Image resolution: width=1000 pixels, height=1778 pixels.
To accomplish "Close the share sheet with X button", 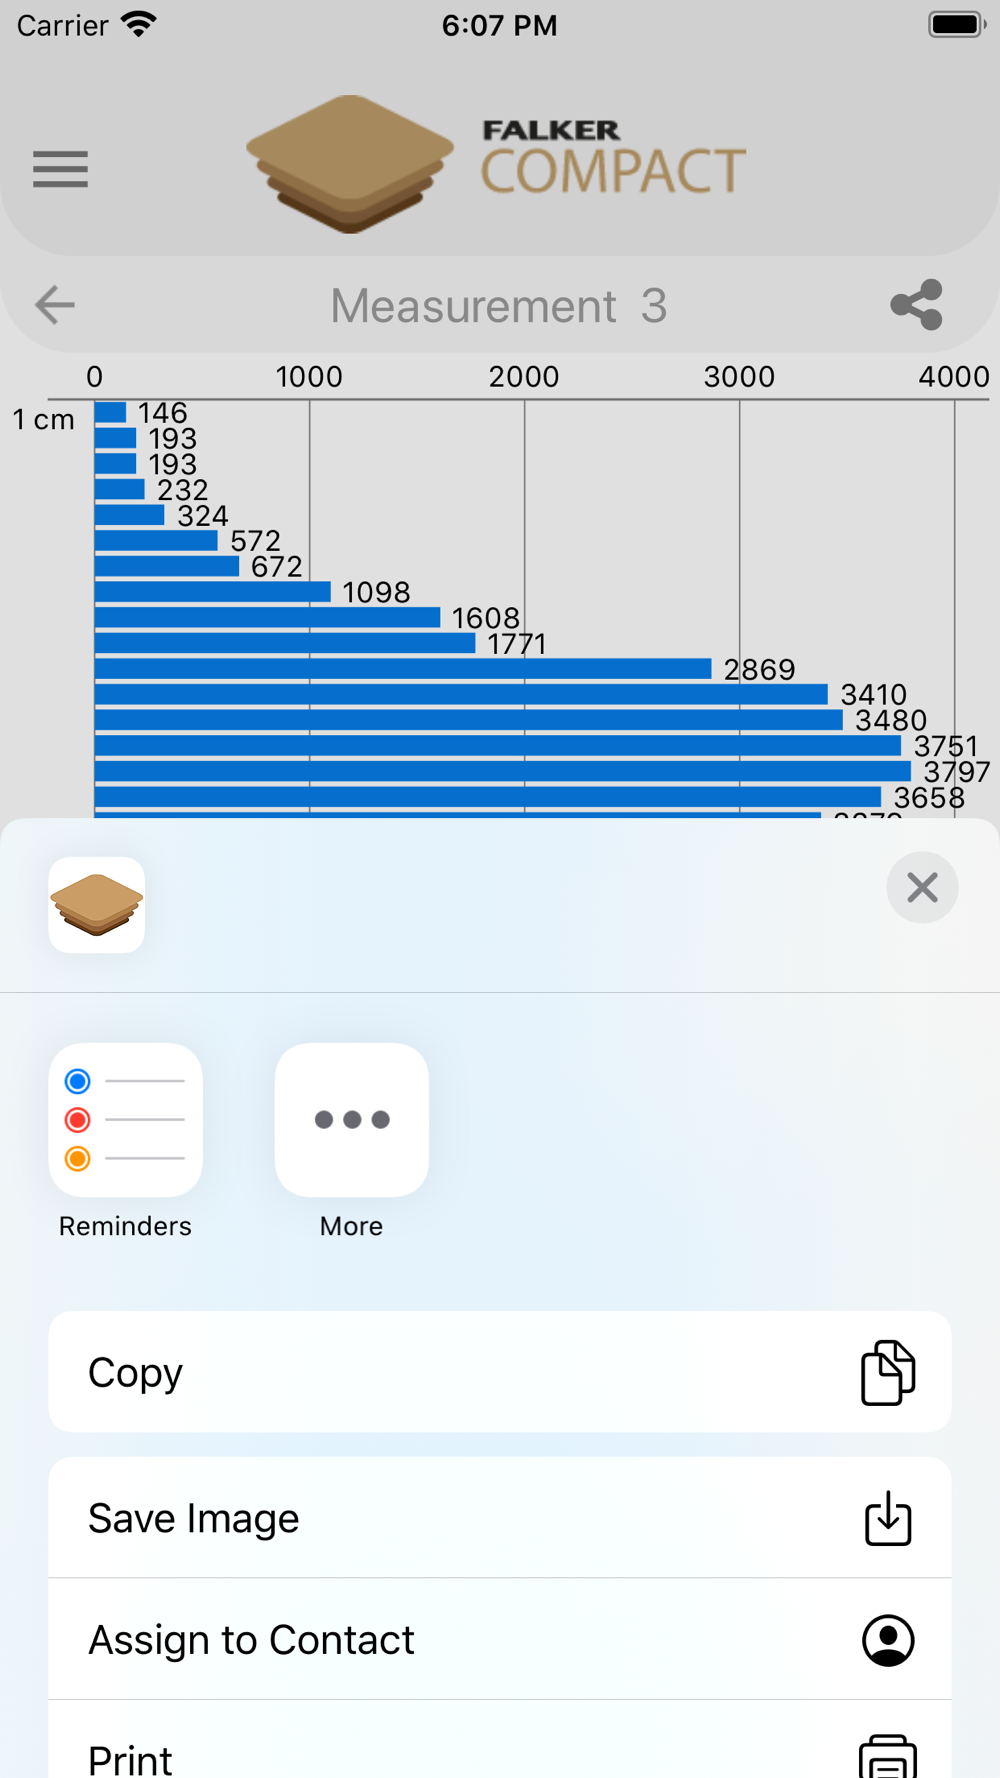I will [922, 887].
